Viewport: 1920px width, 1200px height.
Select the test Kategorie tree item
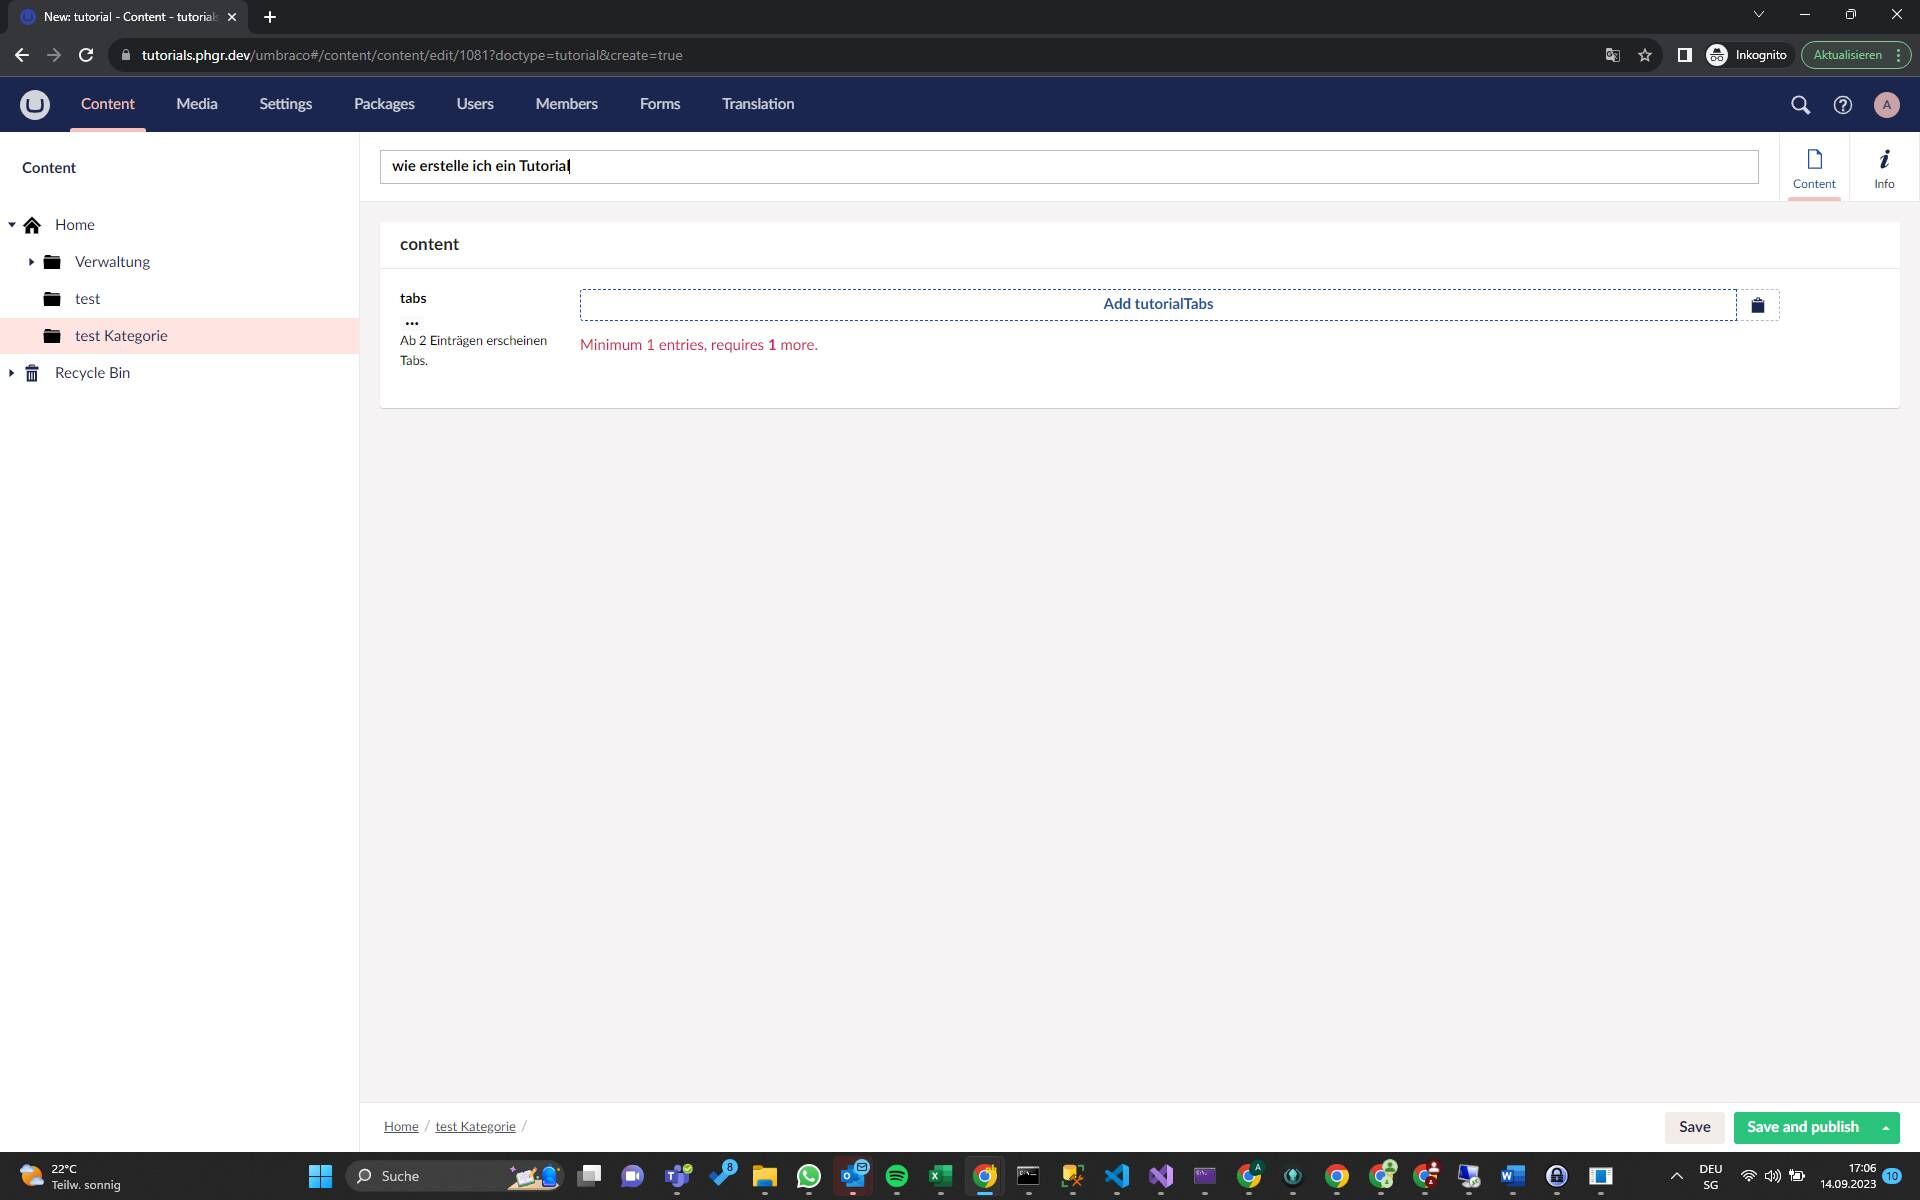pyautogui.click(x=179, y=336)
